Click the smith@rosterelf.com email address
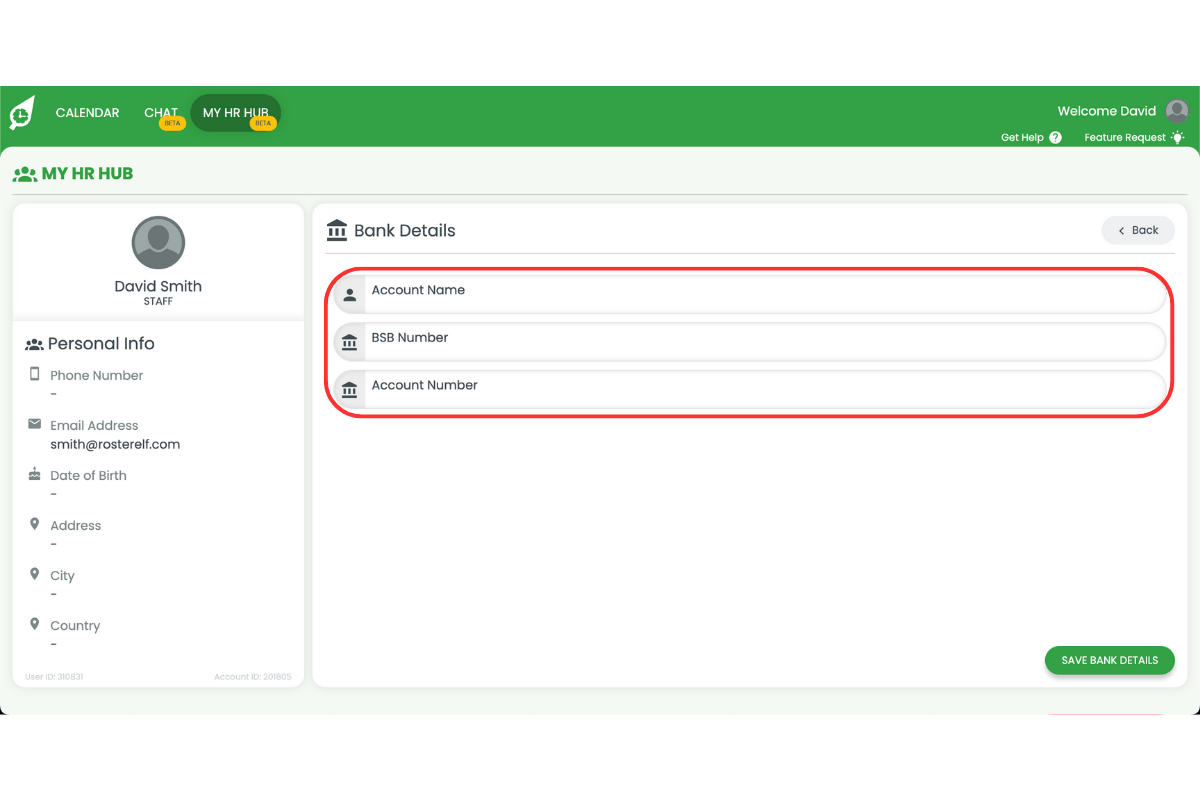 [115, 444]
